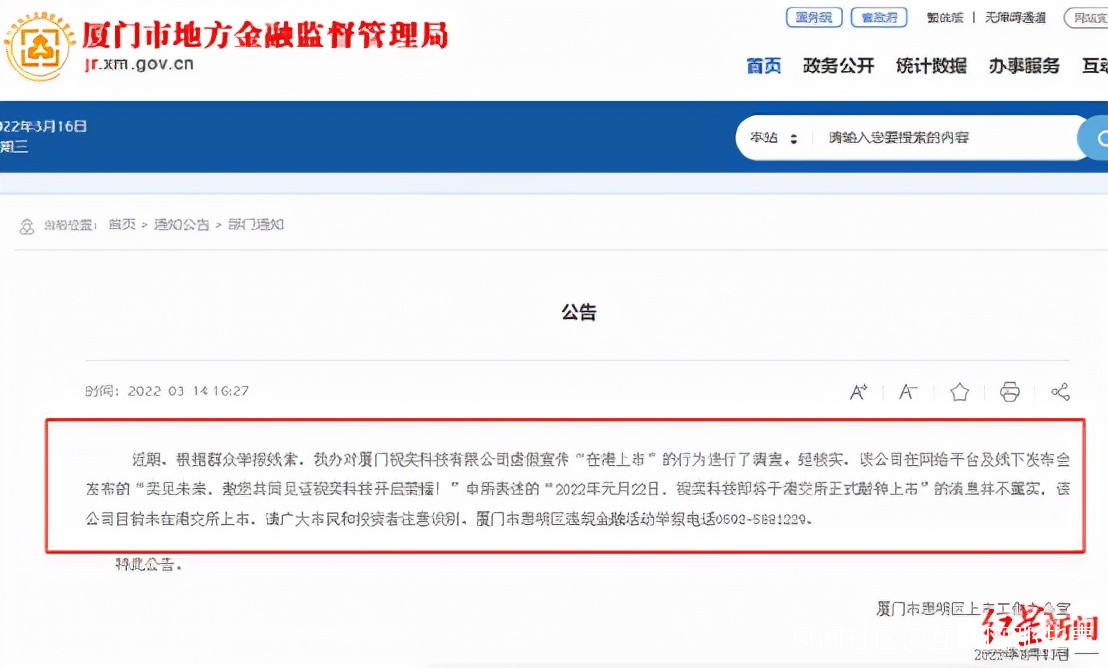Viewport: 1108px width, 668px height.
Task: Click the 首页 breadcrumb link
Action: point(122,225)
